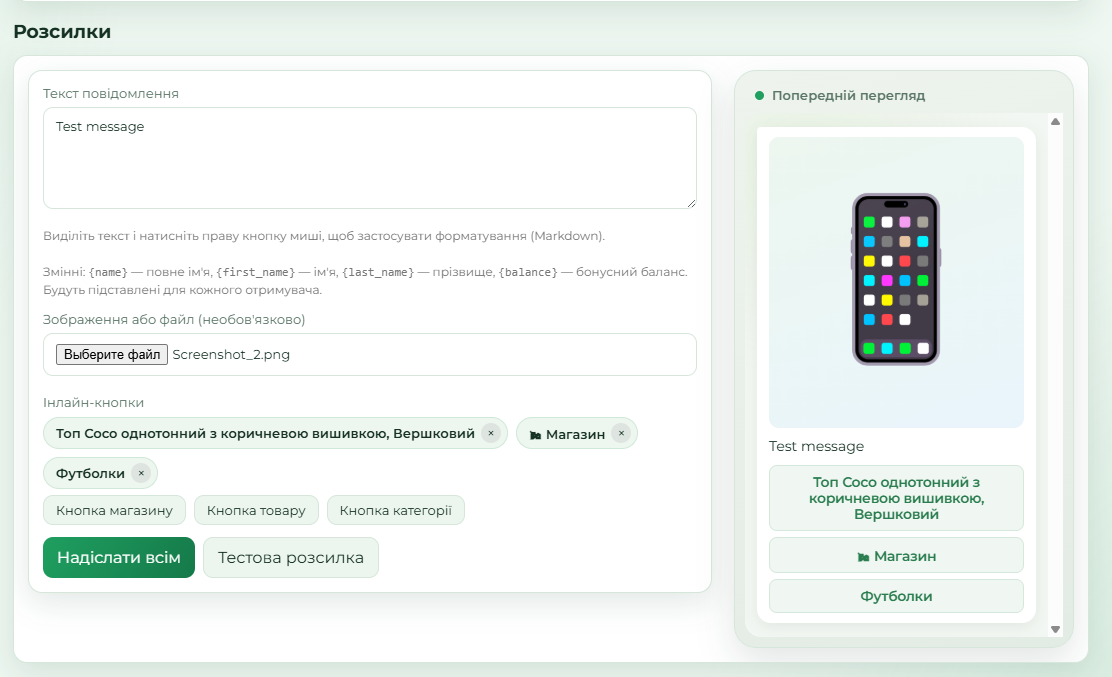
Task: Add a Кнопка категорії inline button
Action: pyautogui.click(x=396, y=510)
